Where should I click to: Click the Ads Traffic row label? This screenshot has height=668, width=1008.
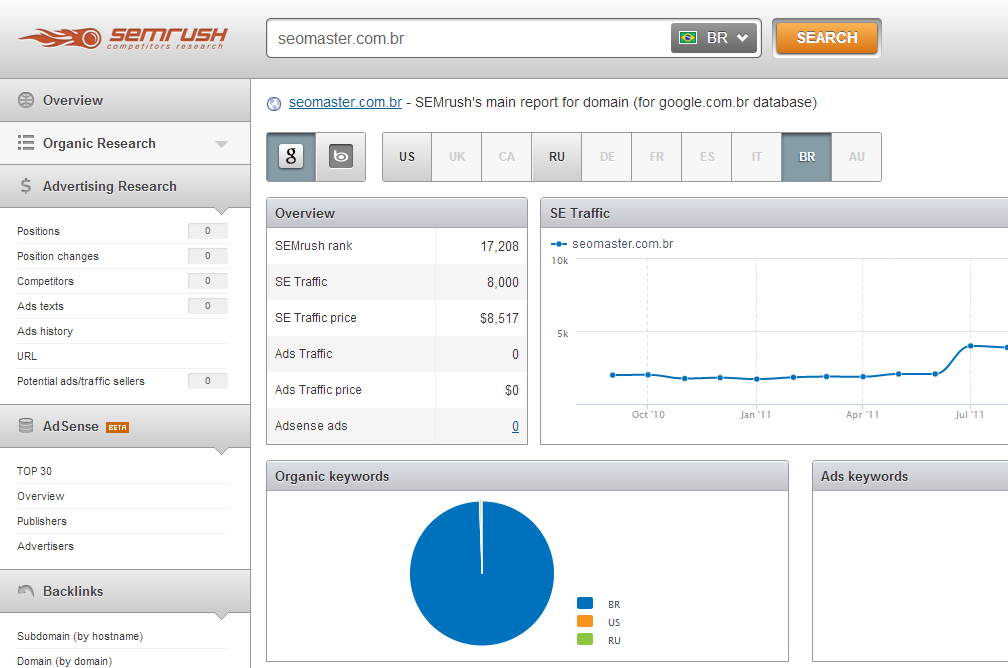(303, 354)
